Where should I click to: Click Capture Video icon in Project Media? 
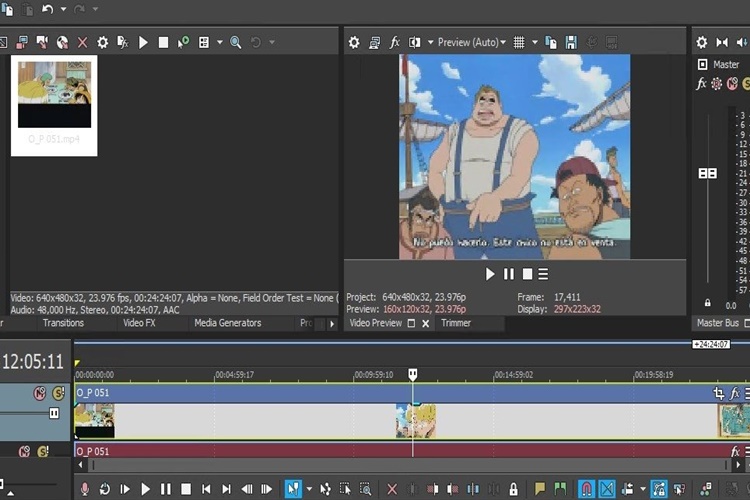(x=22, y=43)
